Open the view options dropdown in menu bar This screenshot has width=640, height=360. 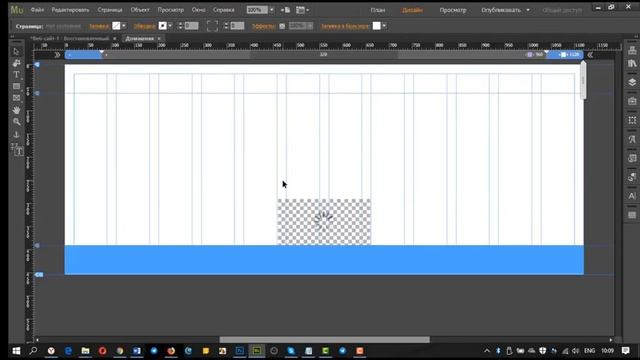pyautogui.click(x=302, y=10)
